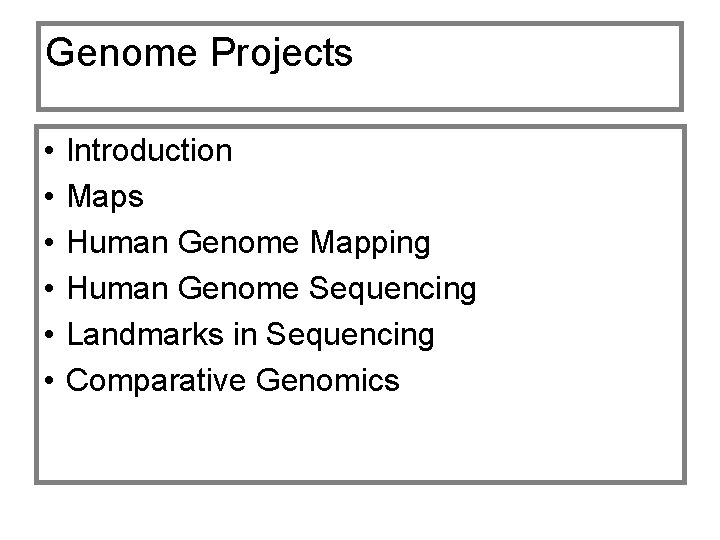Screen dimensions: 720x540
Task: Select the 'Introduction' bullet text
Action: click(x=149, y=151)
